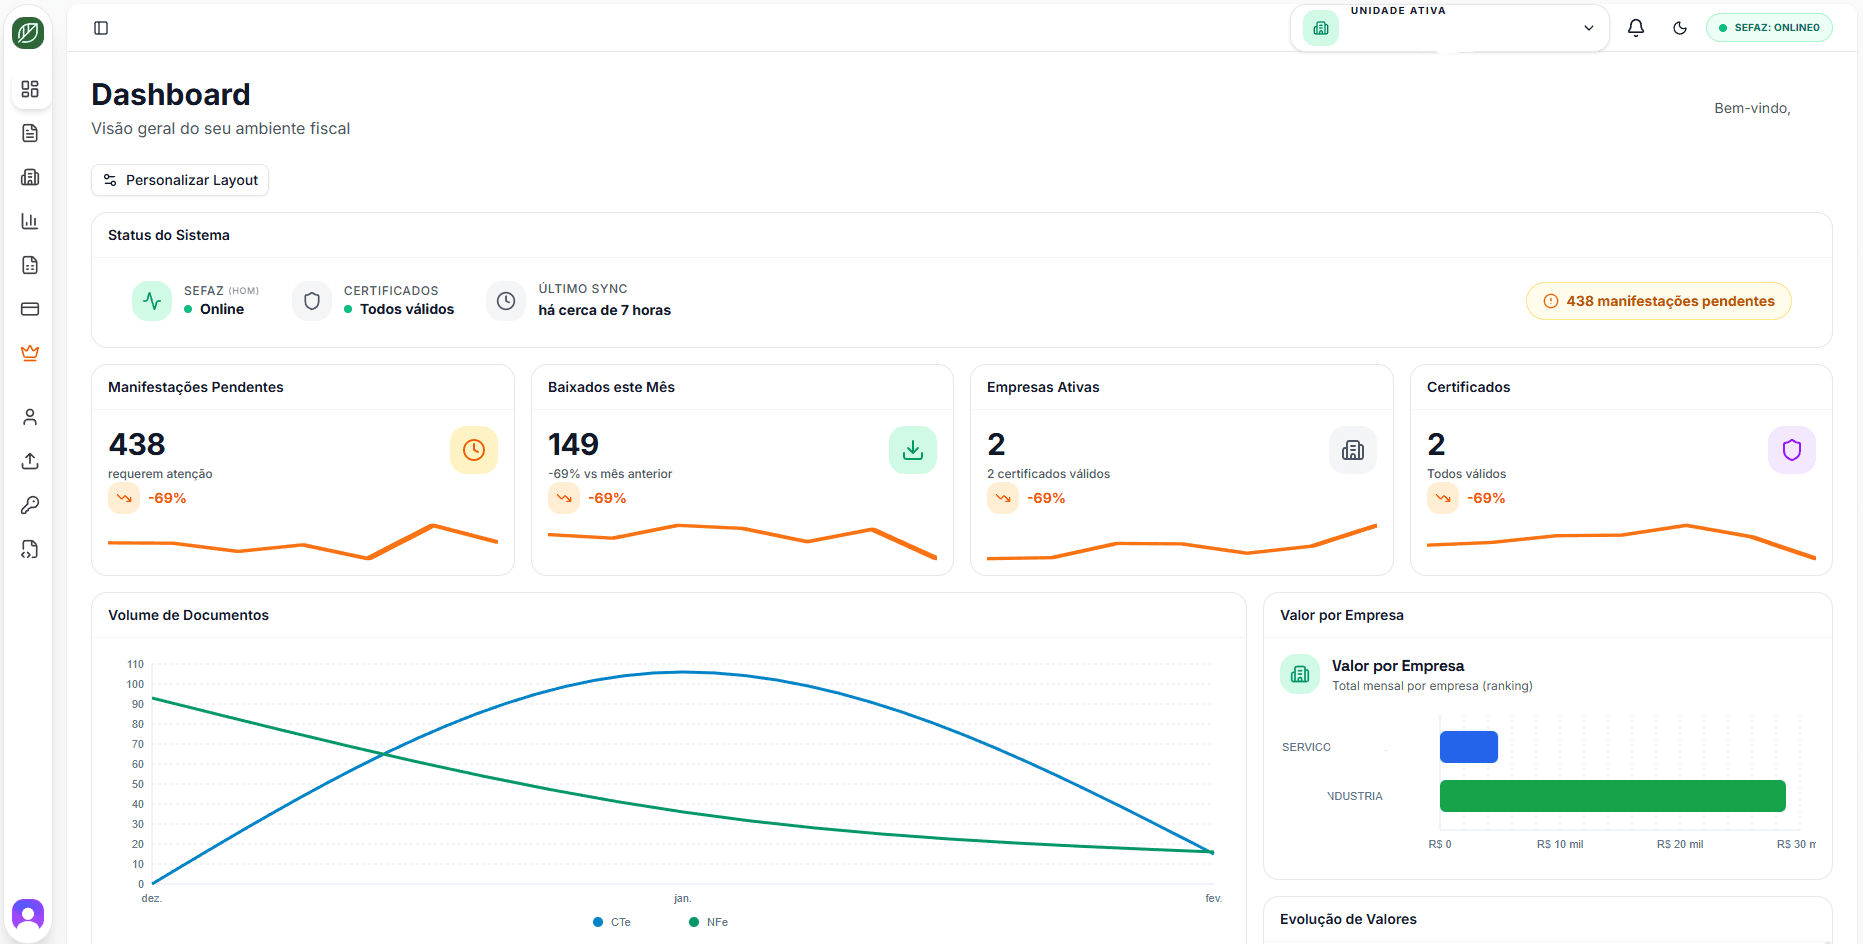
Task: Open the user profile avatar at bottom left
Action: 27,914
